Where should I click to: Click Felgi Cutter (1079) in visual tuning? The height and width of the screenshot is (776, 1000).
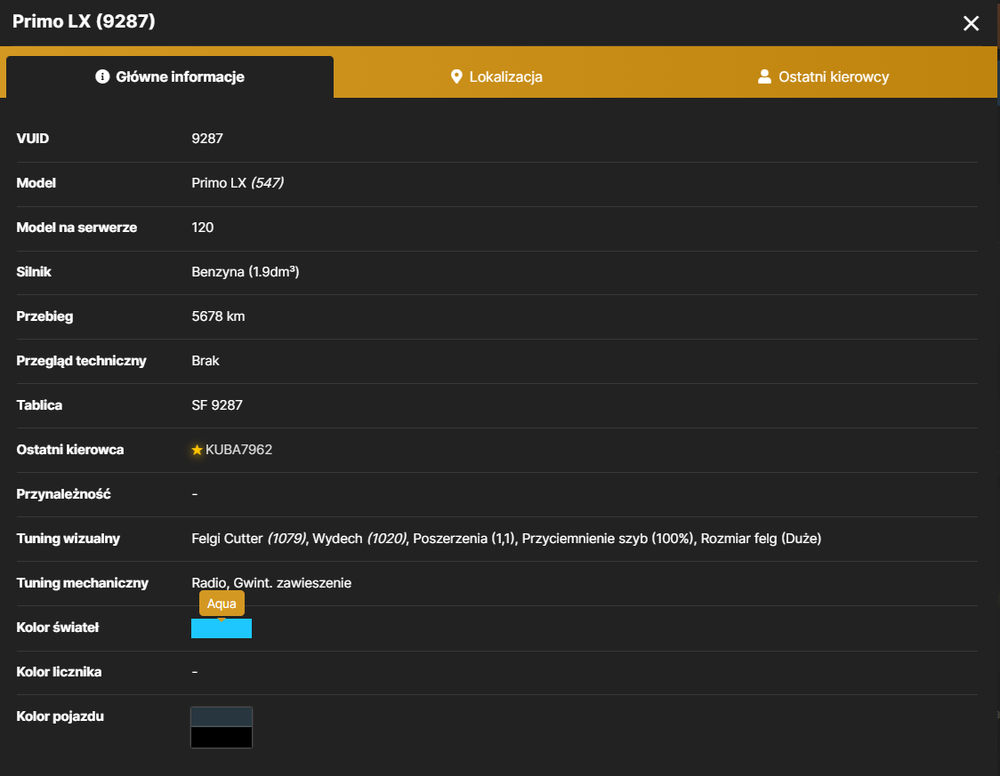pyautogui.click(x=249, y=539)
